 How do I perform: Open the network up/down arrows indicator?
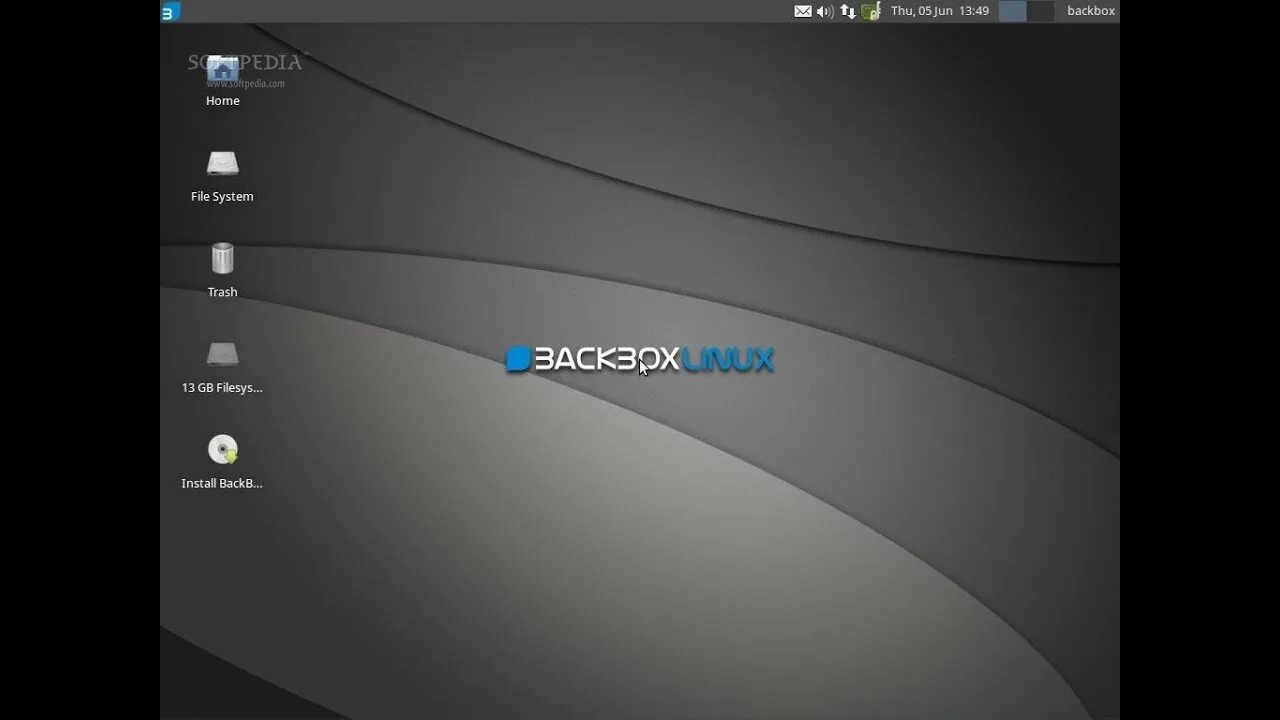pos(848,11)
